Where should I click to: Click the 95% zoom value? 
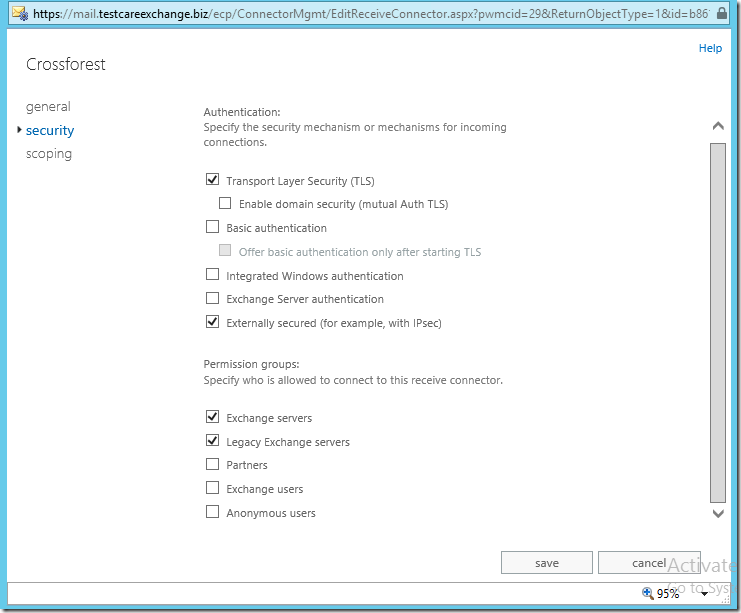point(668,594)
